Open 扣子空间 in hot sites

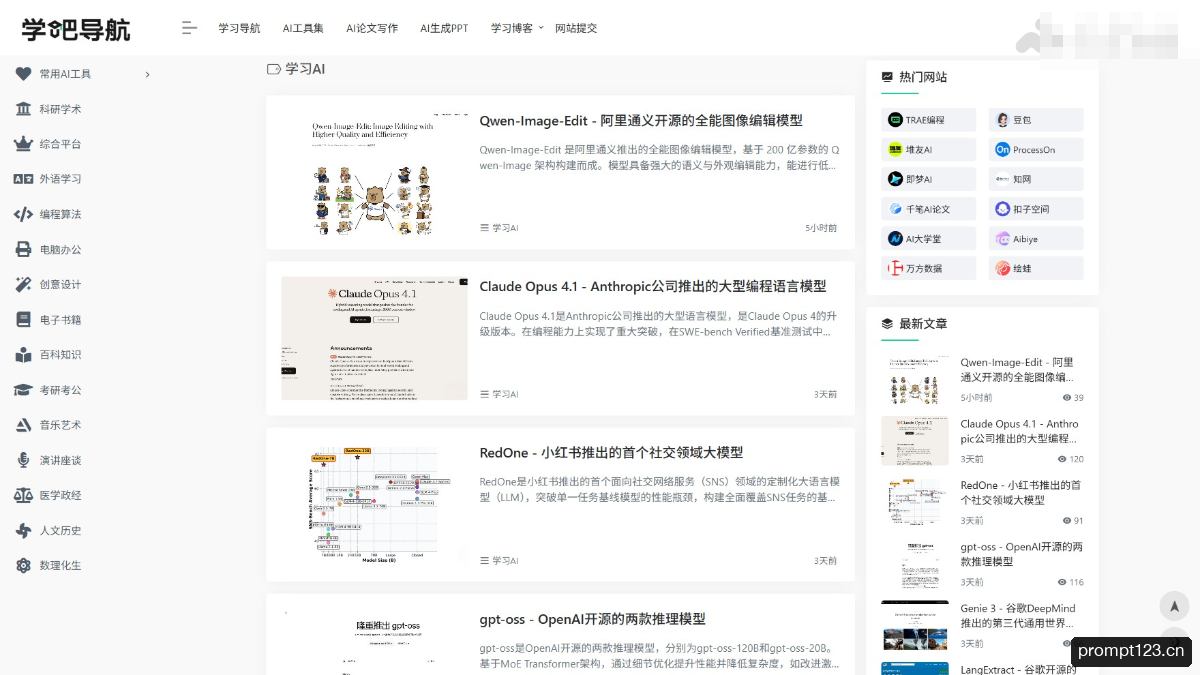1036,209
